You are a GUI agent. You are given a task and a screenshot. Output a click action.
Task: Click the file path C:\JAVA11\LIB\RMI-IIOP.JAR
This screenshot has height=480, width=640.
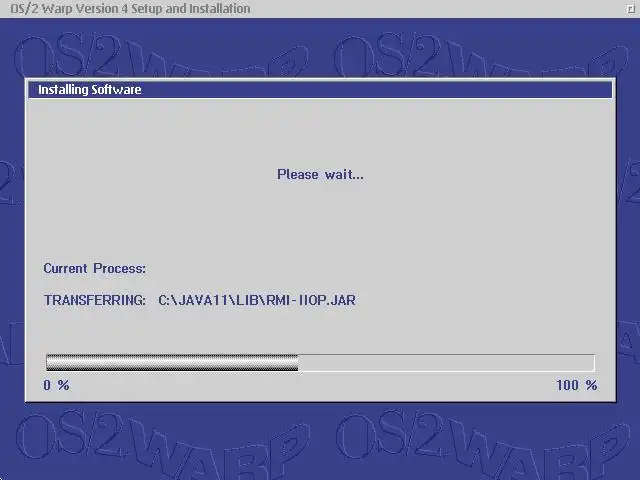[x=257, y=300]
